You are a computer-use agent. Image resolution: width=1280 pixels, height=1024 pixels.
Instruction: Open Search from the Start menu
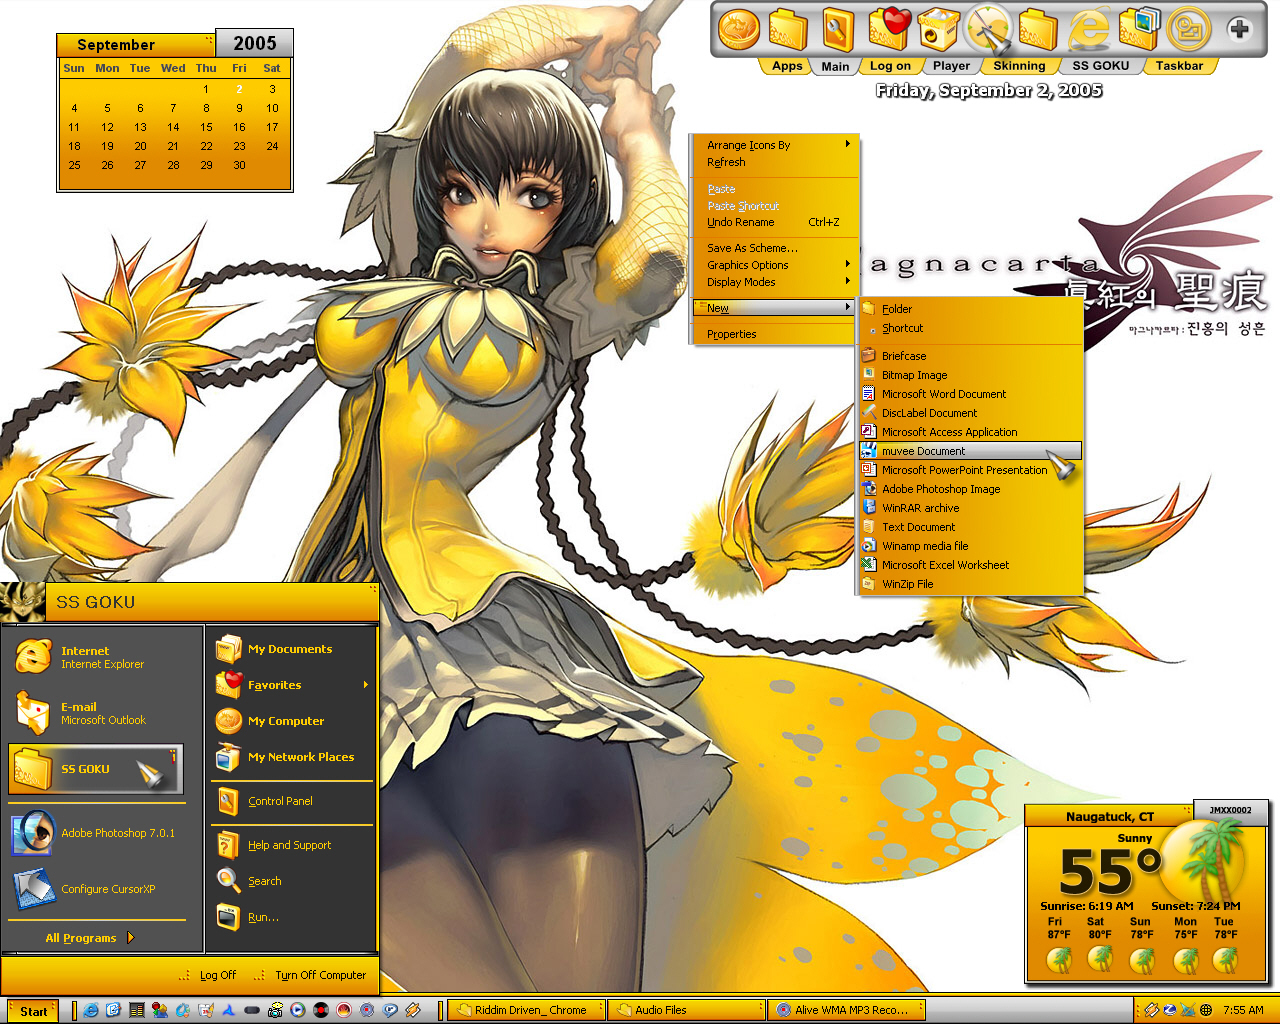292,881
